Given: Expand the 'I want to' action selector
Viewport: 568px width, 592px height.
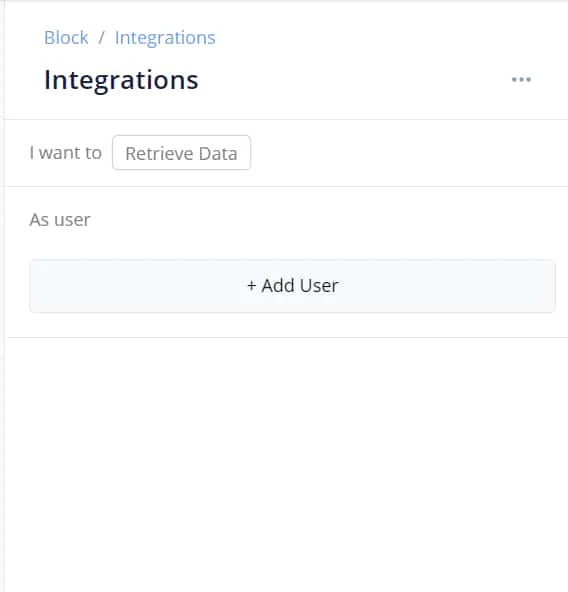Looking at the screenshot, I should pos(181,153).
